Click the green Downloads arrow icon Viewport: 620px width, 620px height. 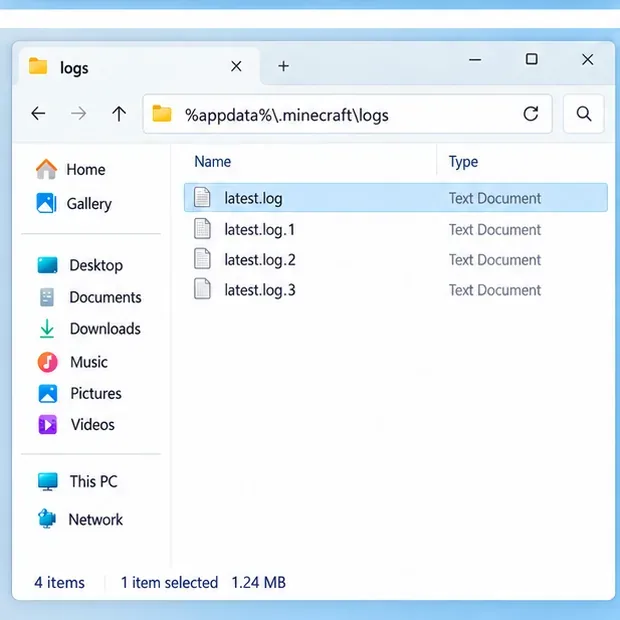coord(47,329)
